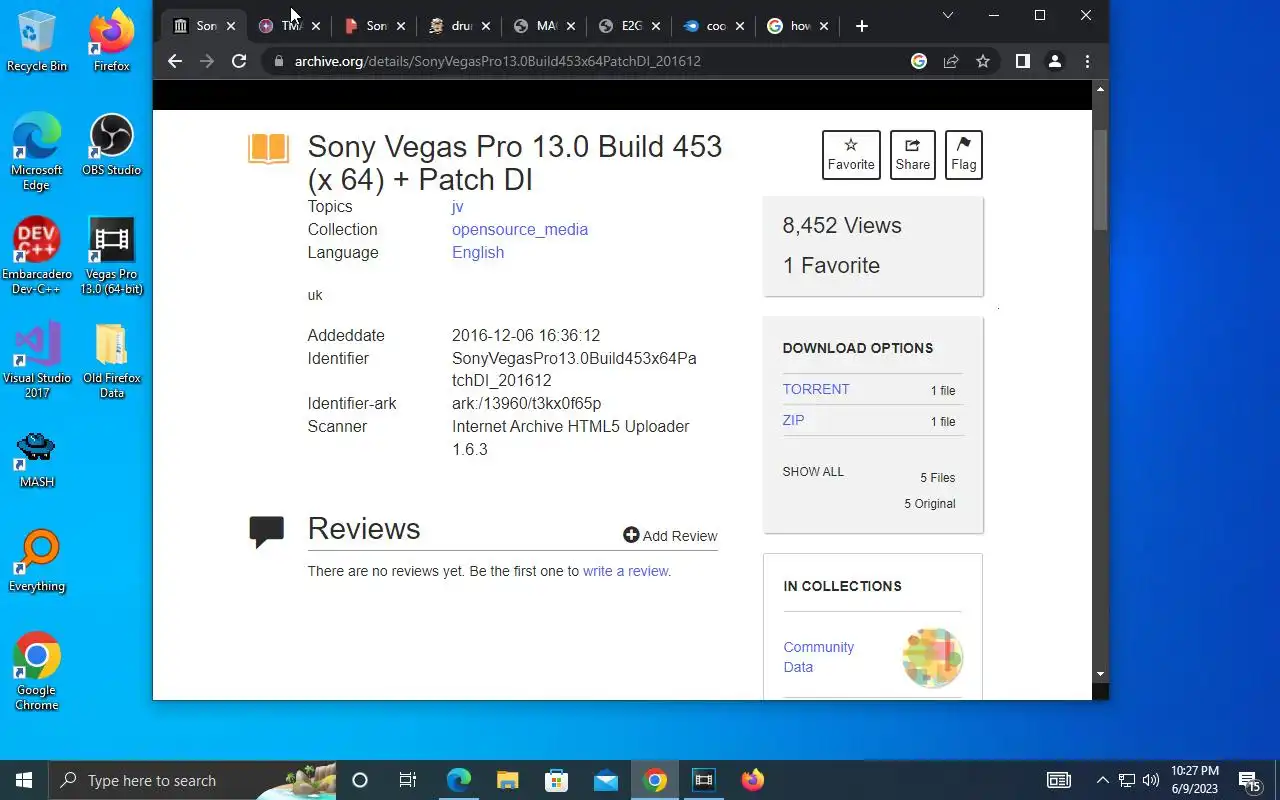
Task: Open File Explorer from taskbar
Action: [507, 780]
